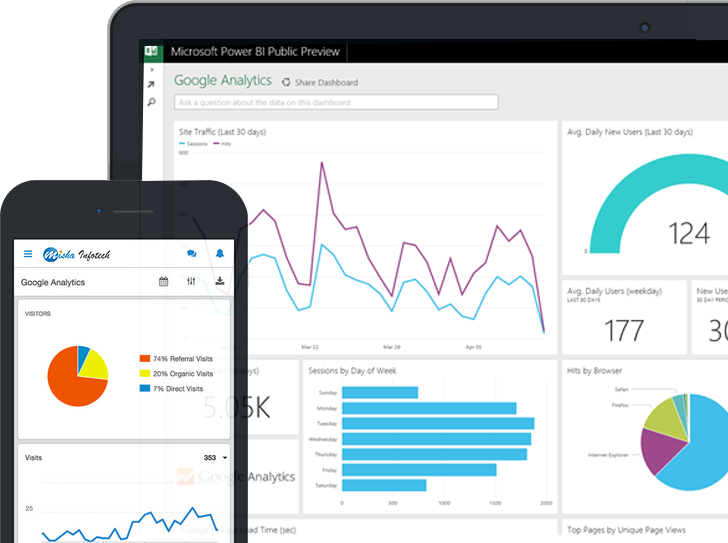Click the phone Google Analytics heading

coord(53,282)
